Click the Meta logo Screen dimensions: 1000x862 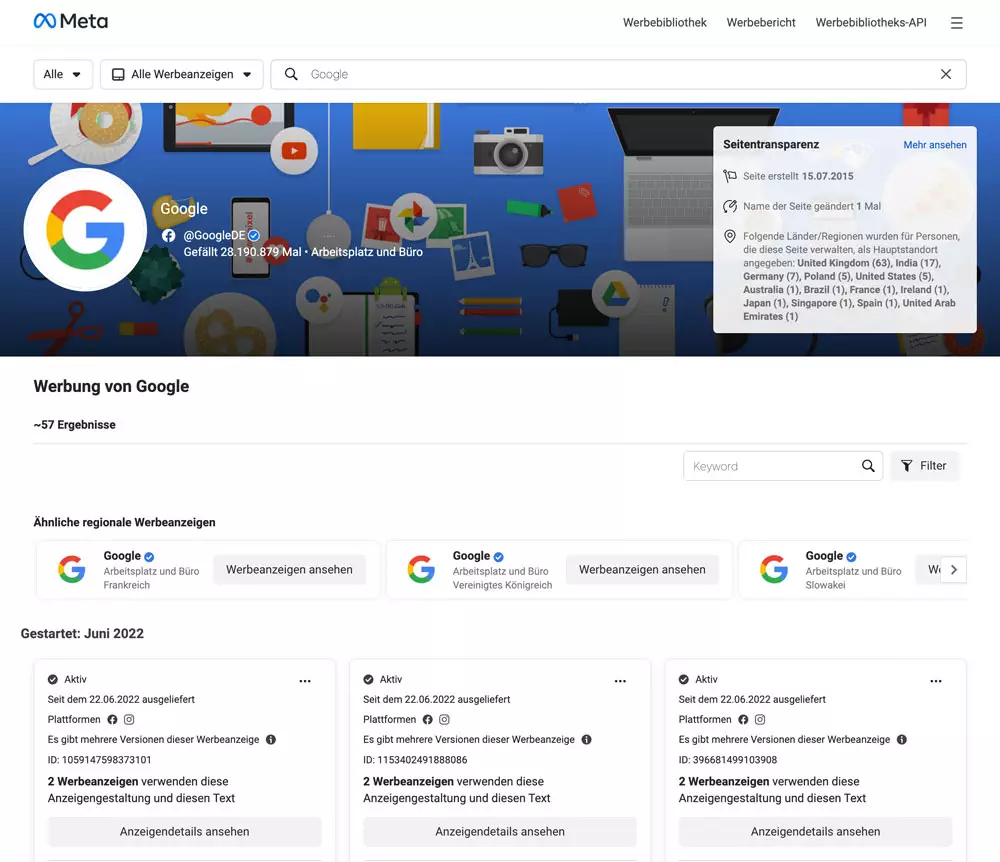[x=71, y=22]
